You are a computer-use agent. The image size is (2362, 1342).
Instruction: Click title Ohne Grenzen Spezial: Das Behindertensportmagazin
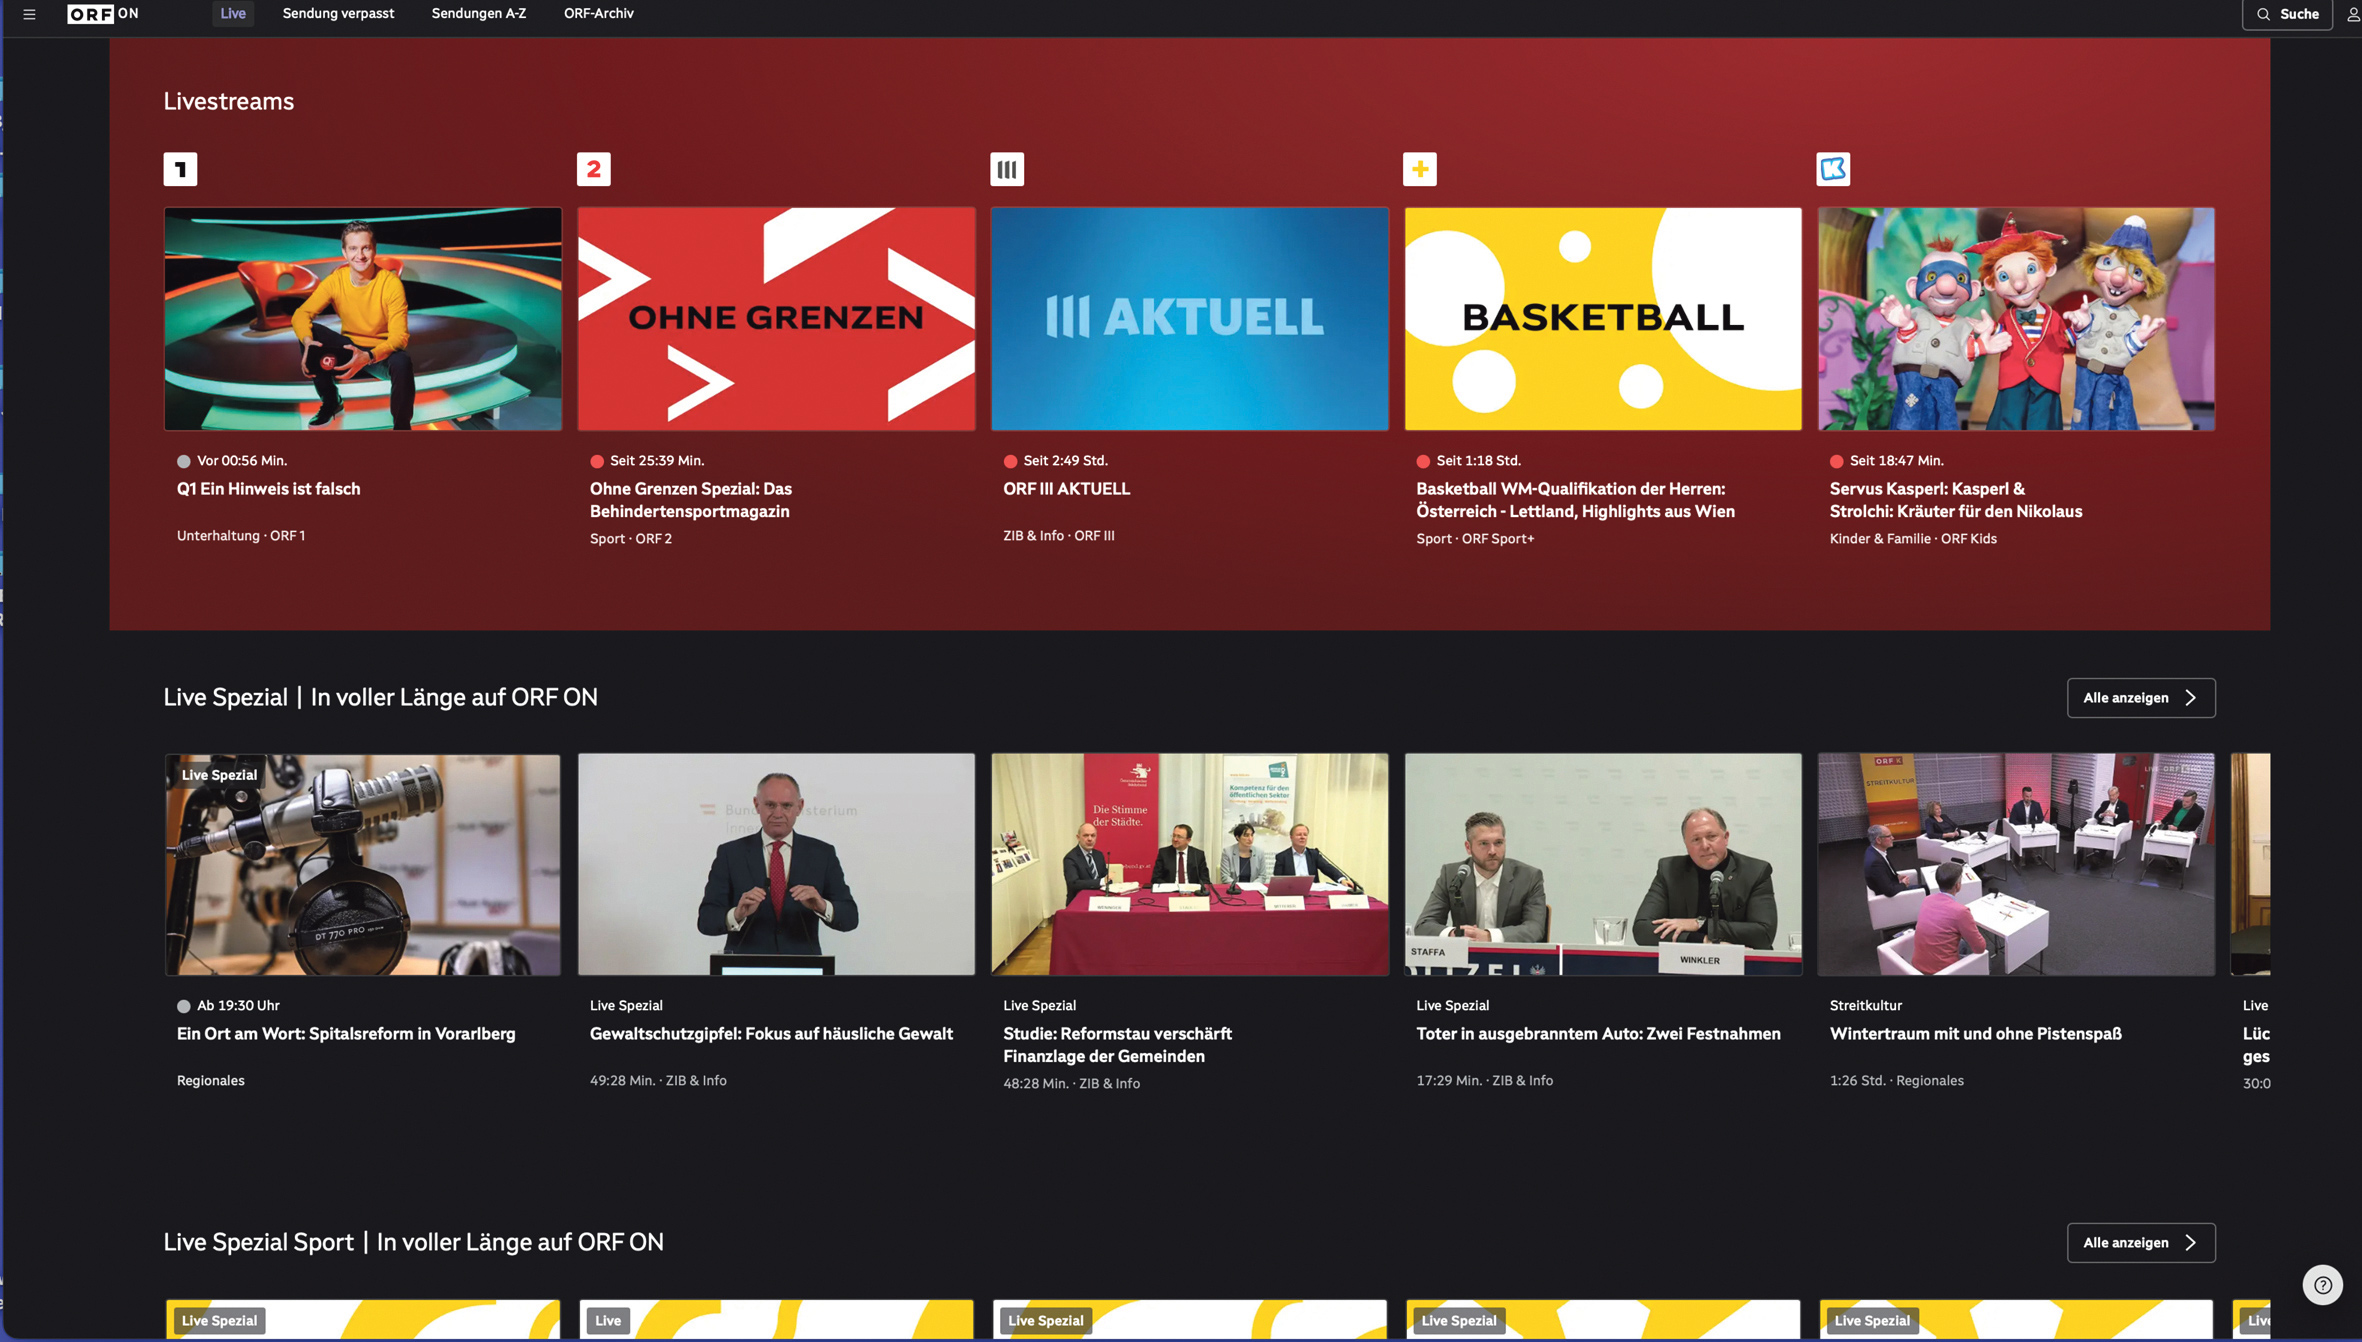coord(691,500)
